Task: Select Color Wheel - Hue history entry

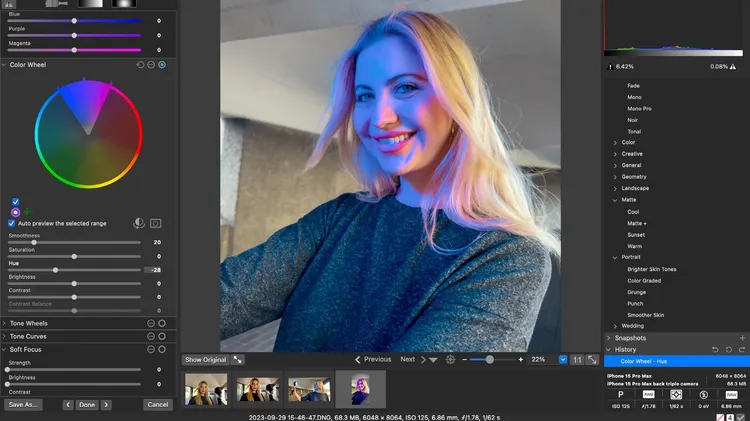Action: click(x=677, y=361)
